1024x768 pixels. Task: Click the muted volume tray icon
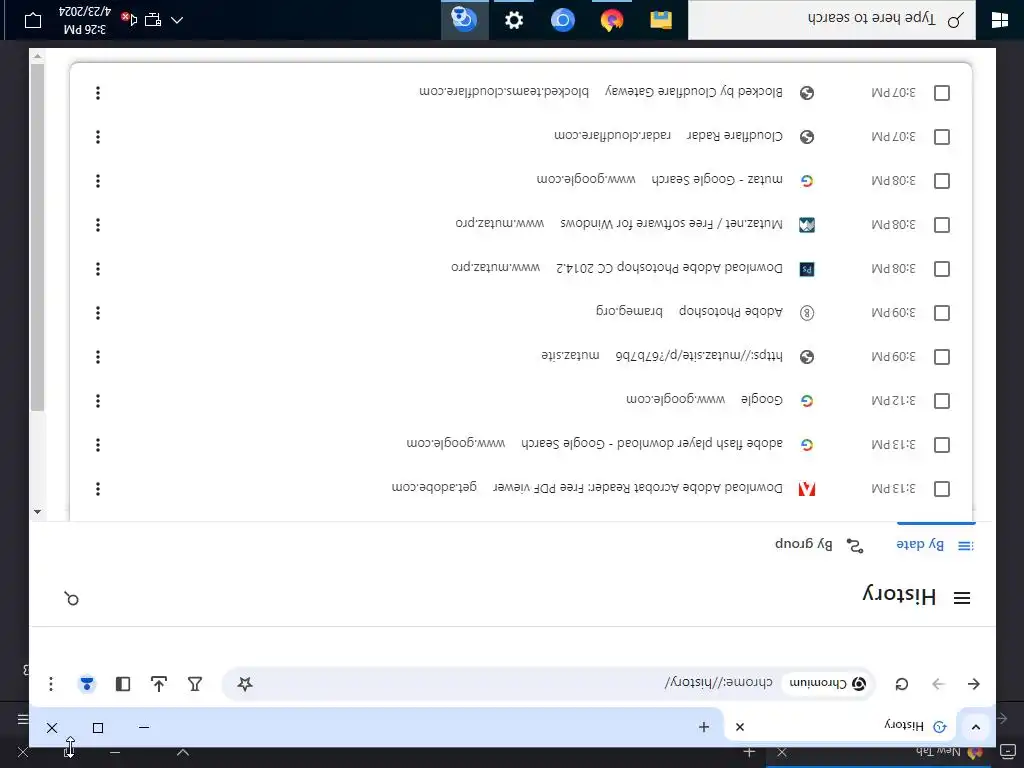[129, 20]
